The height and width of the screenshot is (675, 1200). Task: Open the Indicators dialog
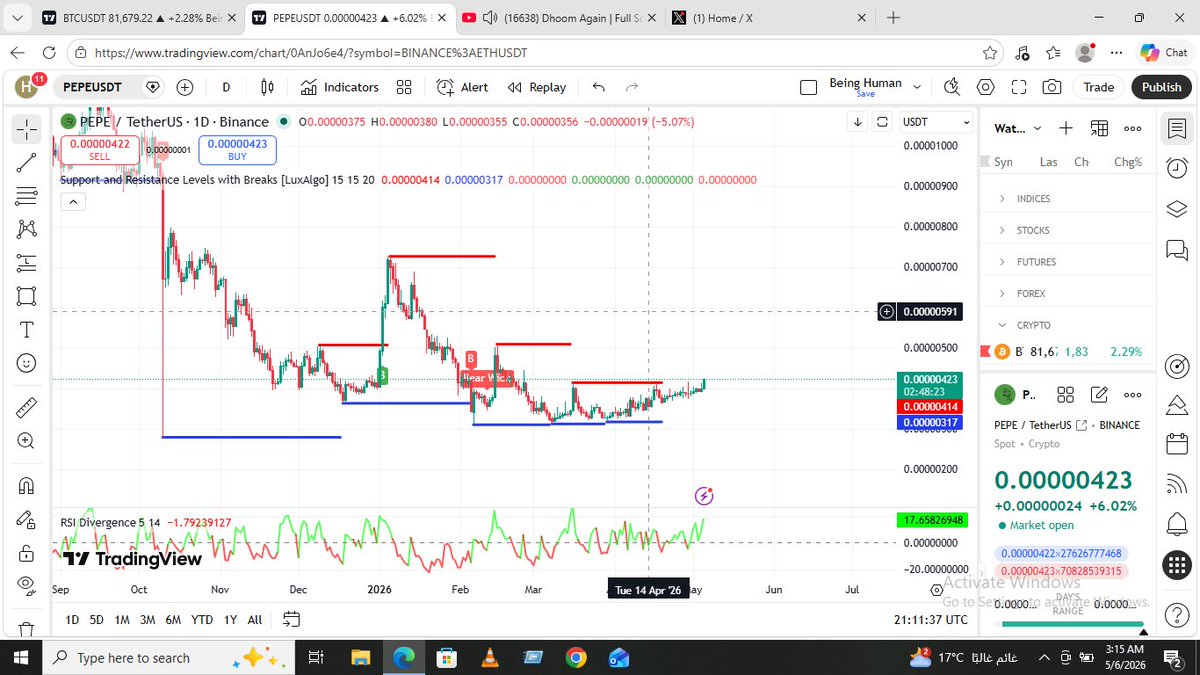coord(339,87)
